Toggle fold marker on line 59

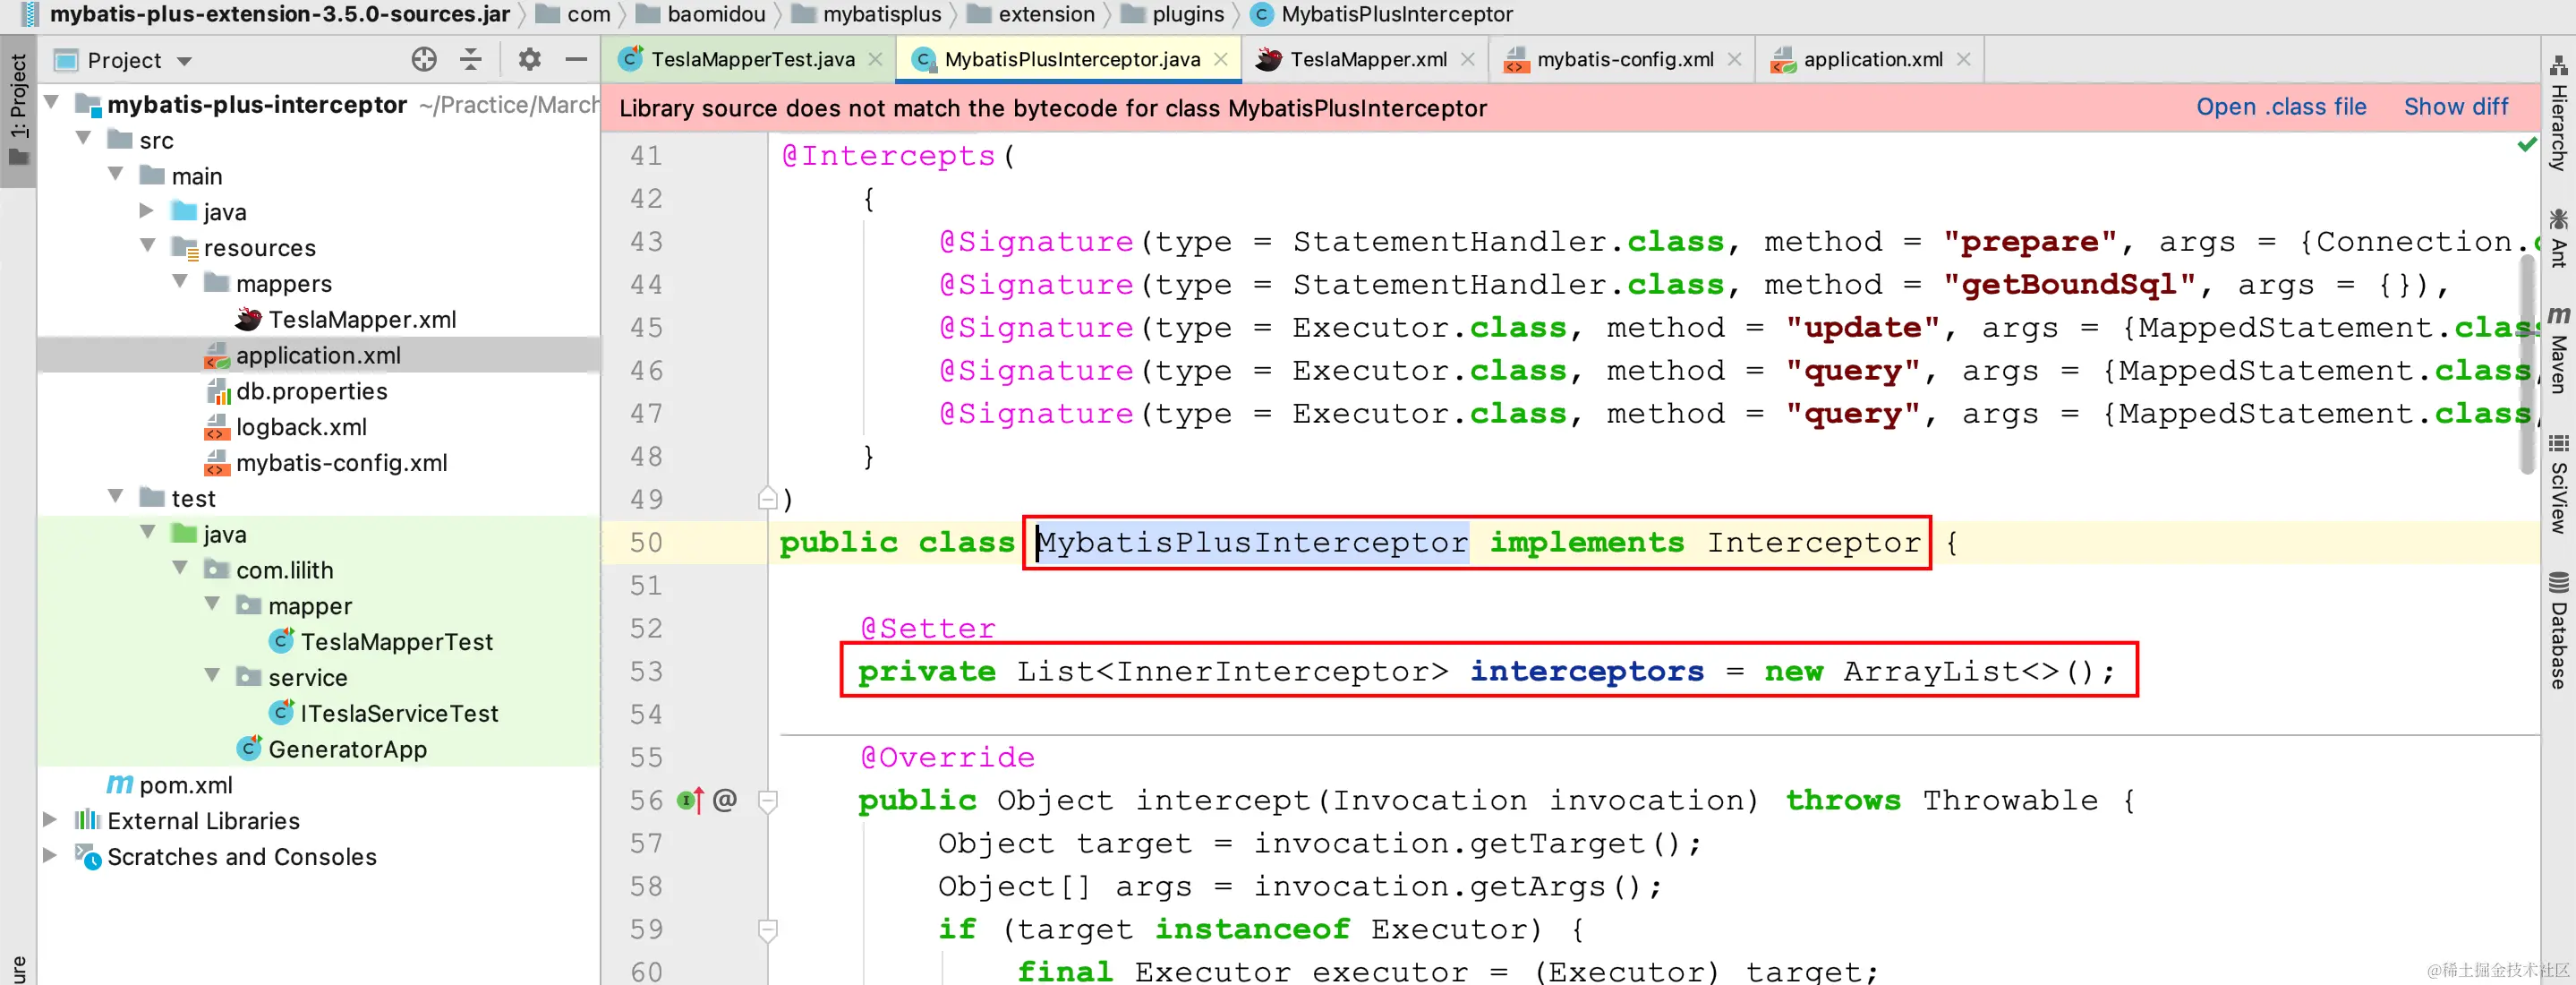768,930
